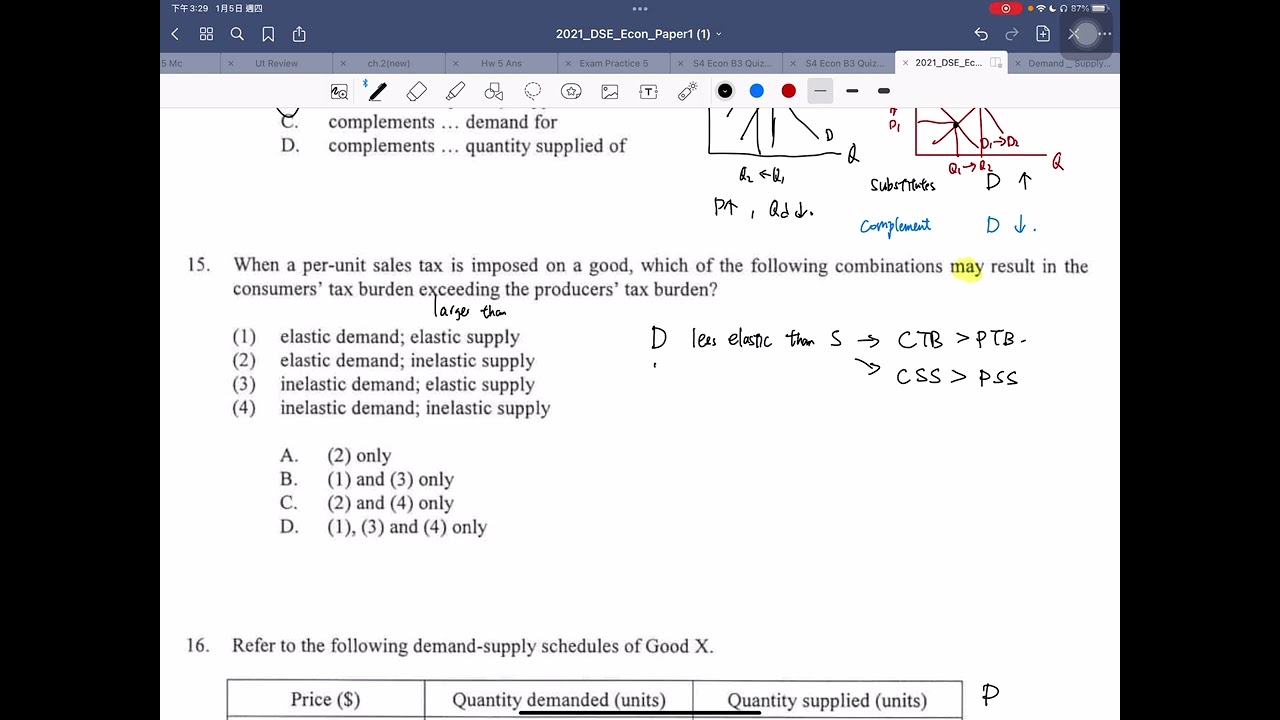Image resolution: width=1280 pixels, height=720 pixels.
Task: Tap answer "D. (1), (3) and (4) only"
Action: [x=383, y=527]
